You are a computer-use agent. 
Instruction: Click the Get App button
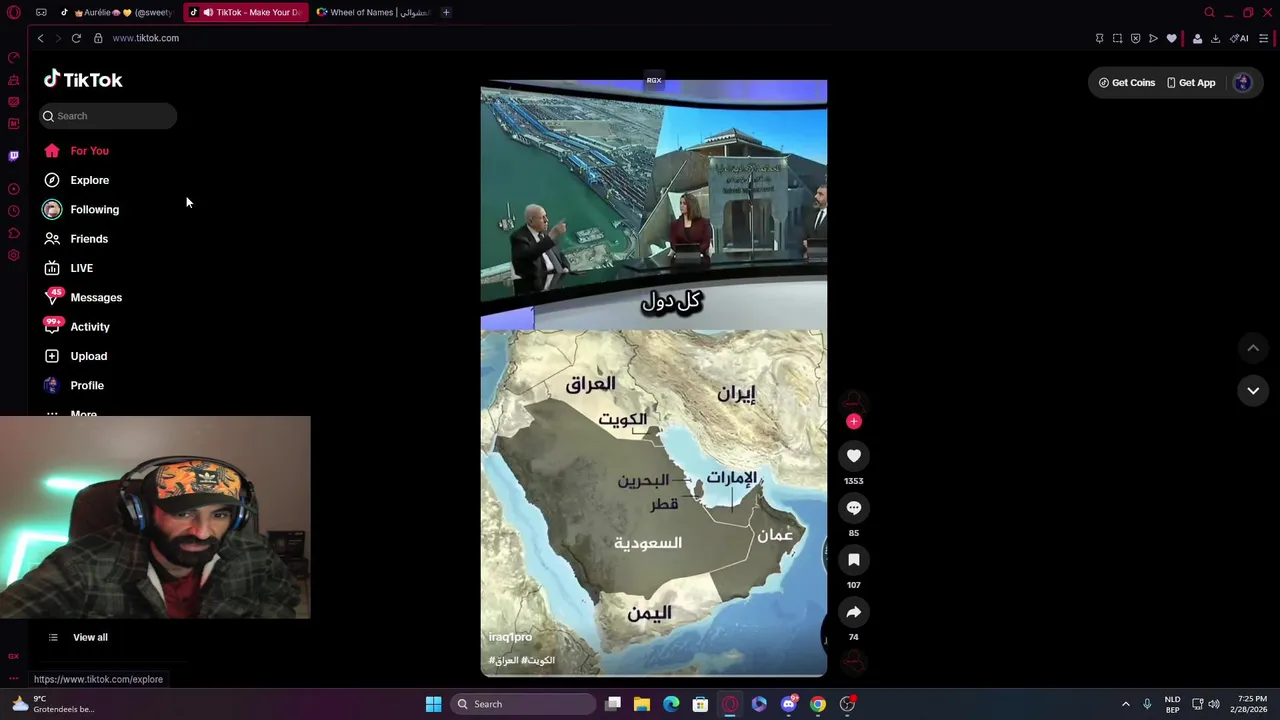point(1190,83)
